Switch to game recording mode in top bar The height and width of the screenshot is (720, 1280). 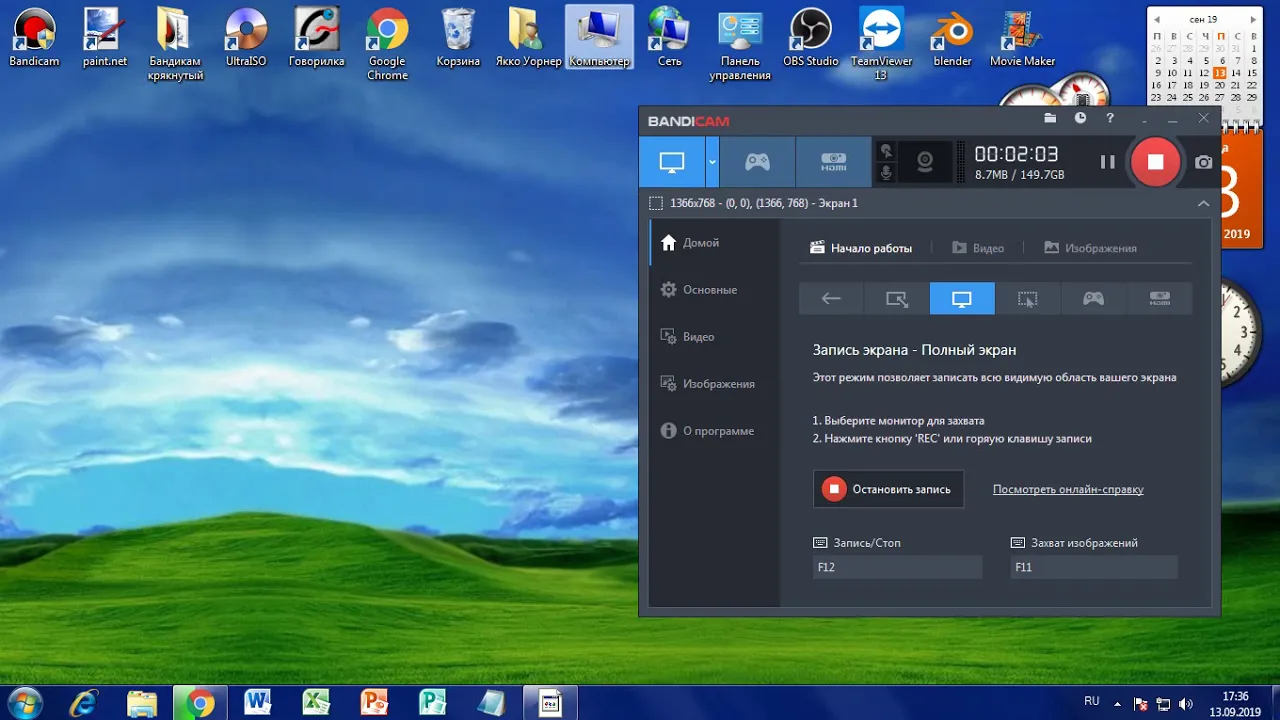757,162
